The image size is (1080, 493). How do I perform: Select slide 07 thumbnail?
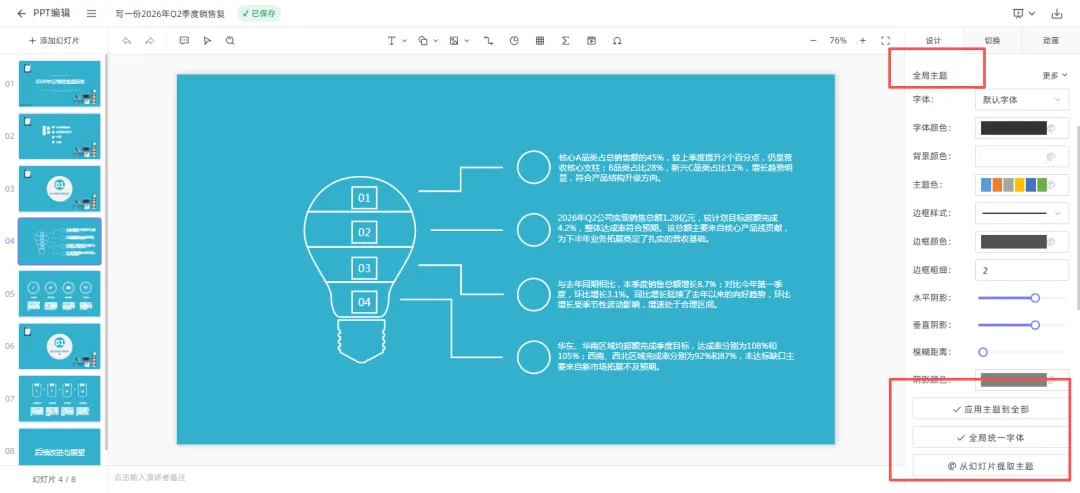pyautogui.click(x=59, y=399)
